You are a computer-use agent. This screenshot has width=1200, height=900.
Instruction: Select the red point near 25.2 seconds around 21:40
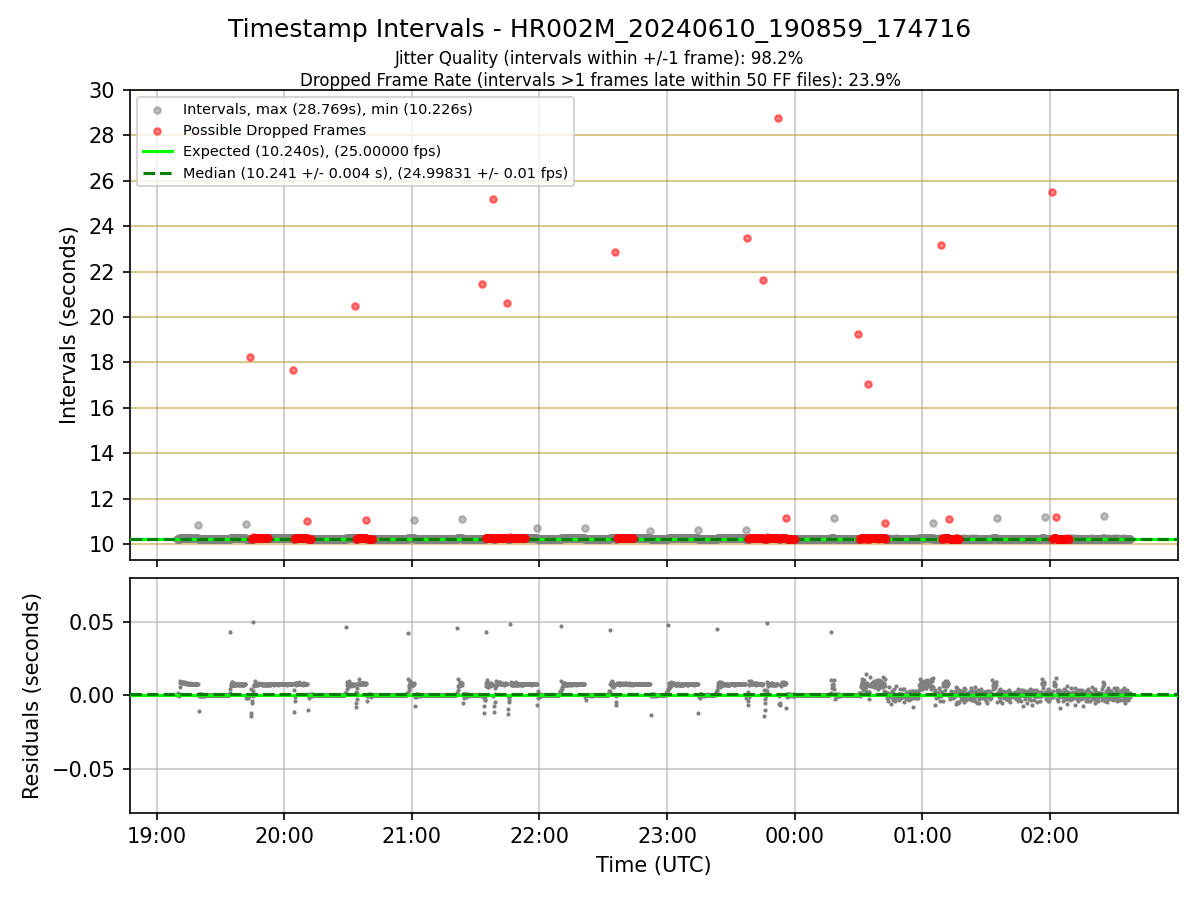tap(493, 199)
